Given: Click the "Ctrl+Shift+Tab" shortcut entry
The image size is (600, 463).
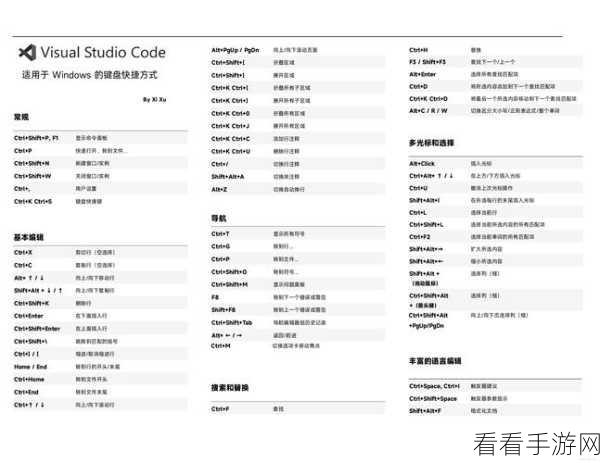Looking at the screenshot, I should tap(232, 323).
